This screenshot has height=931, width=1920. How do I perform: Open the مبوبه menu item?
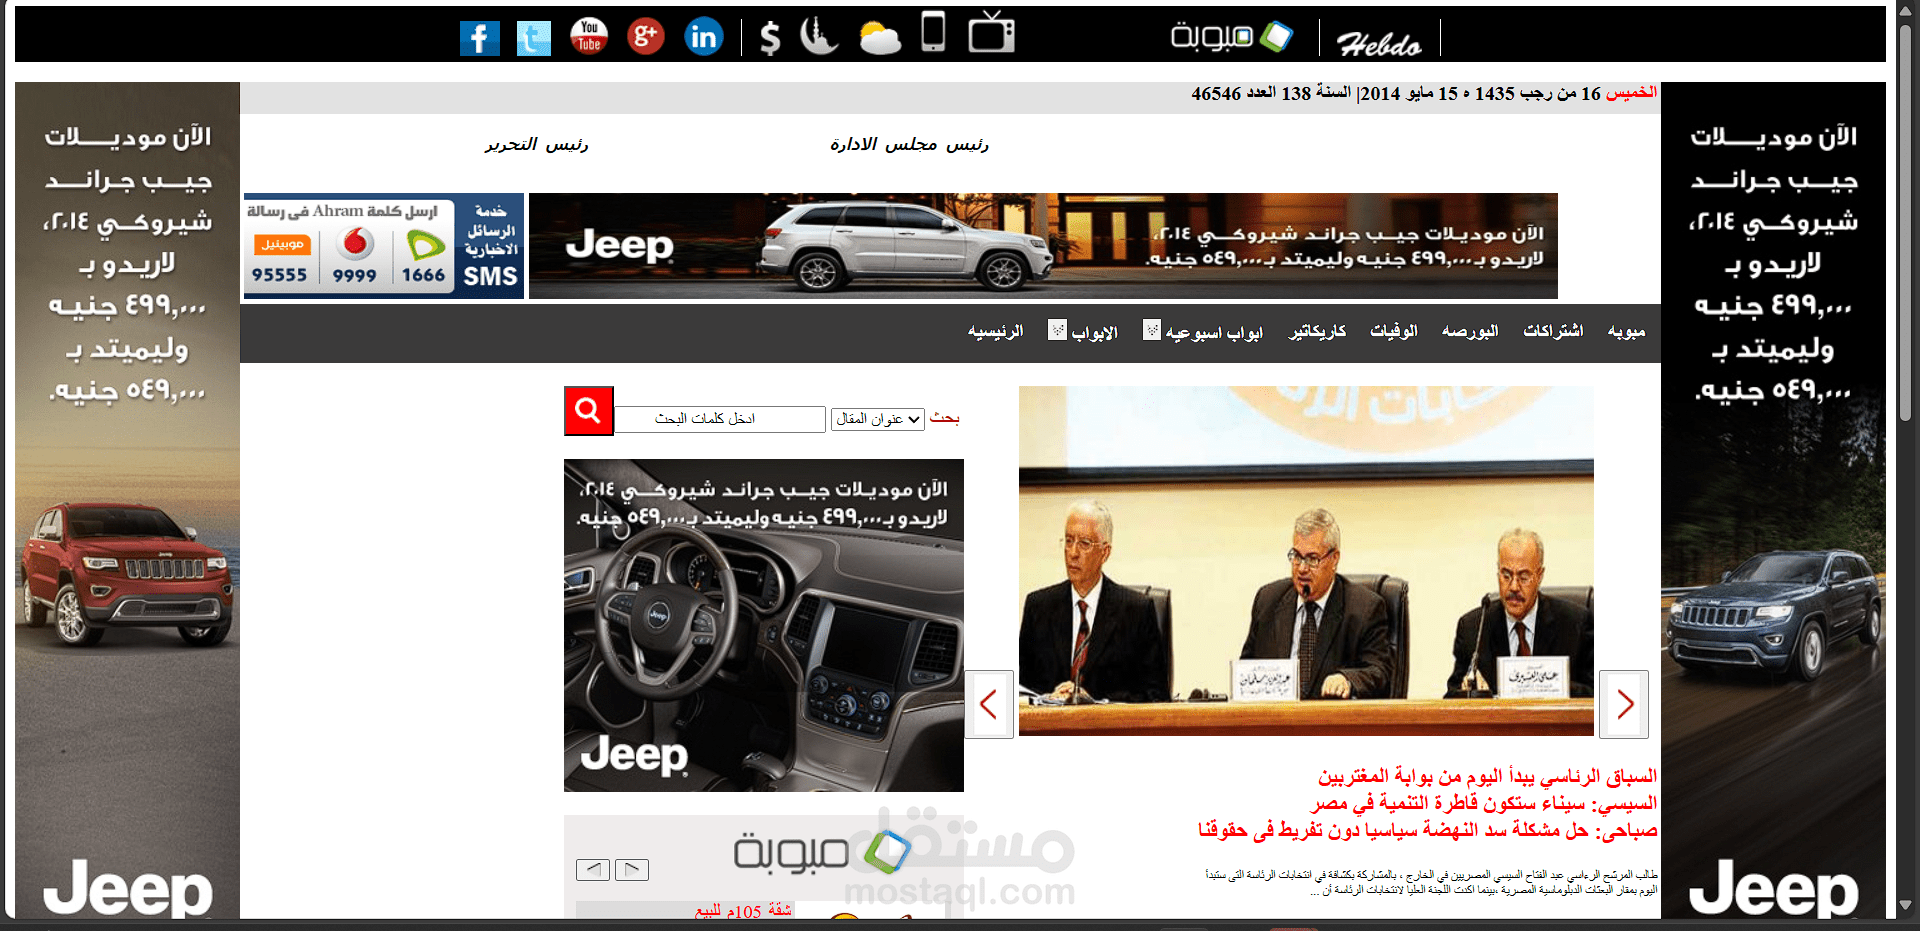click(1626, 331)
